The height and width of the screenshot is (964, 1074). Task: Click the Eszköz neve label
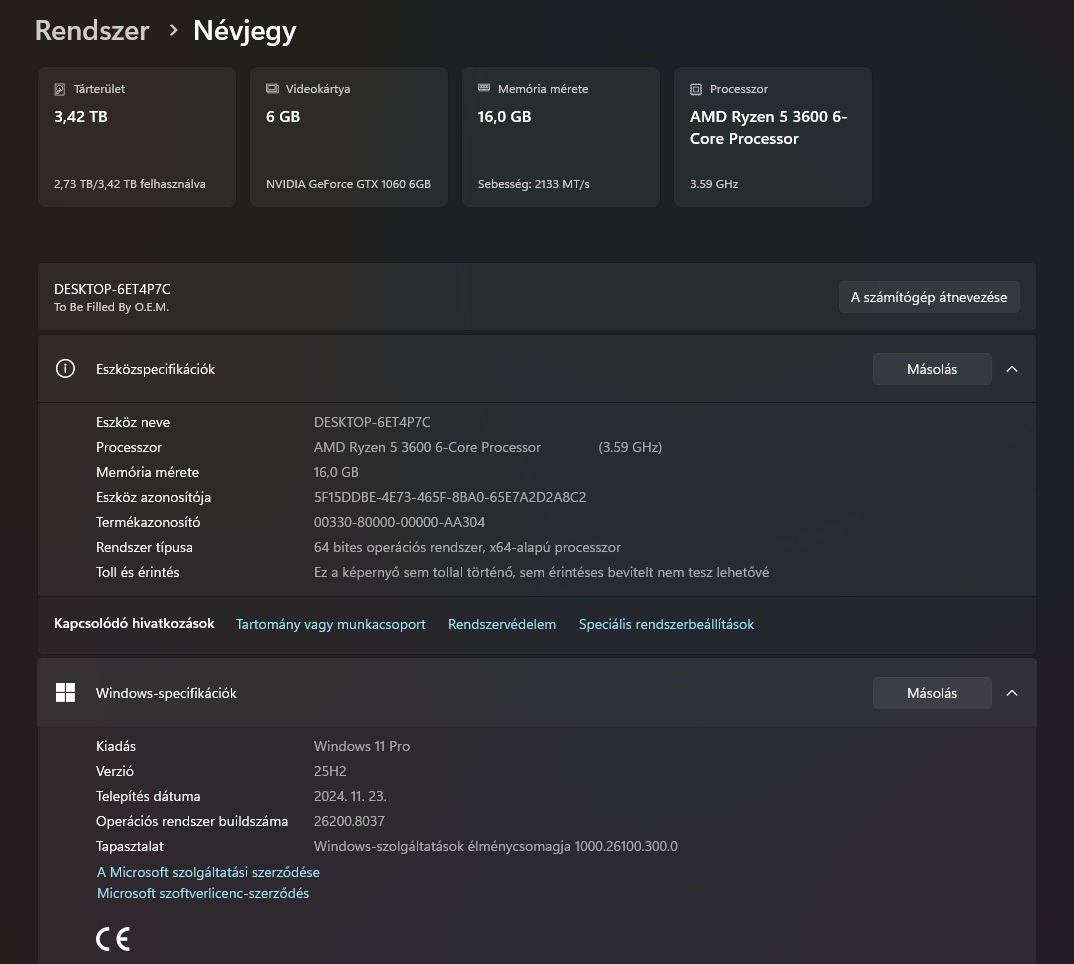pos(133,422)
